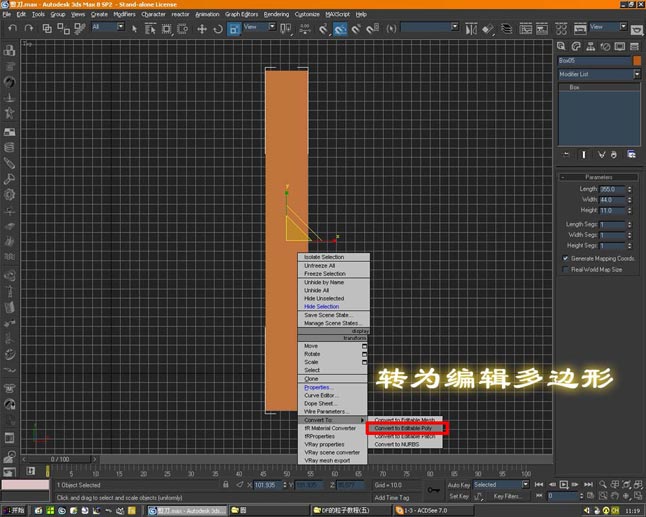Open Render Scene dialog icon
This screenshot has width=646, height=517.
580,29
